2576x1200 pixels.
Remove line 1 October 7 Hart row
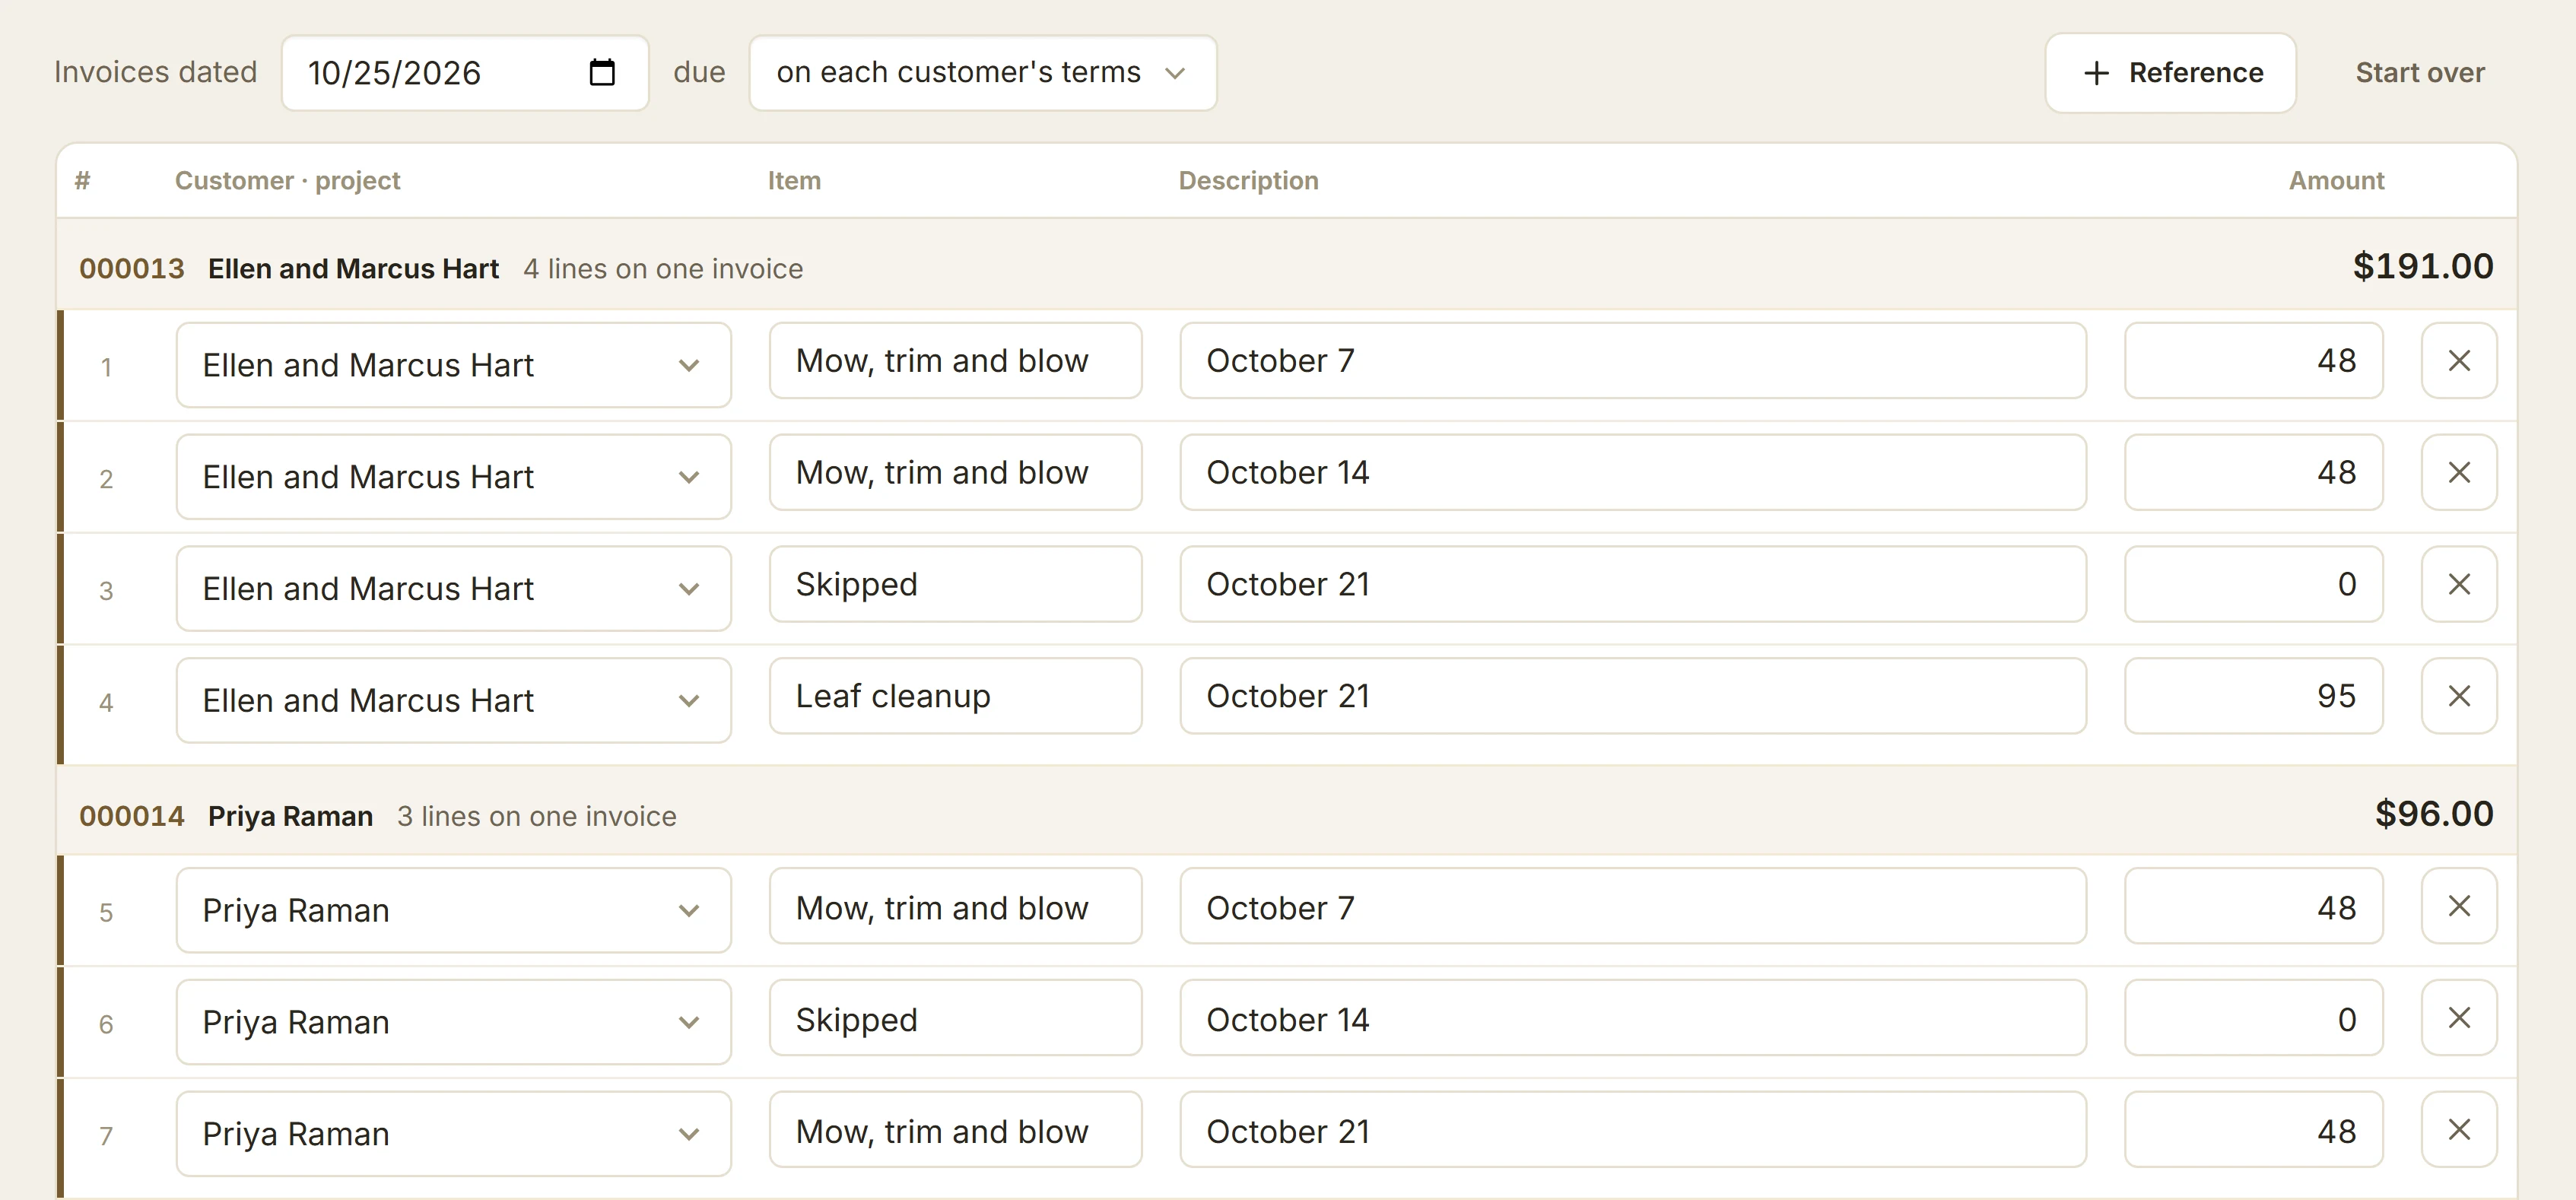[x=2459, y=361]
